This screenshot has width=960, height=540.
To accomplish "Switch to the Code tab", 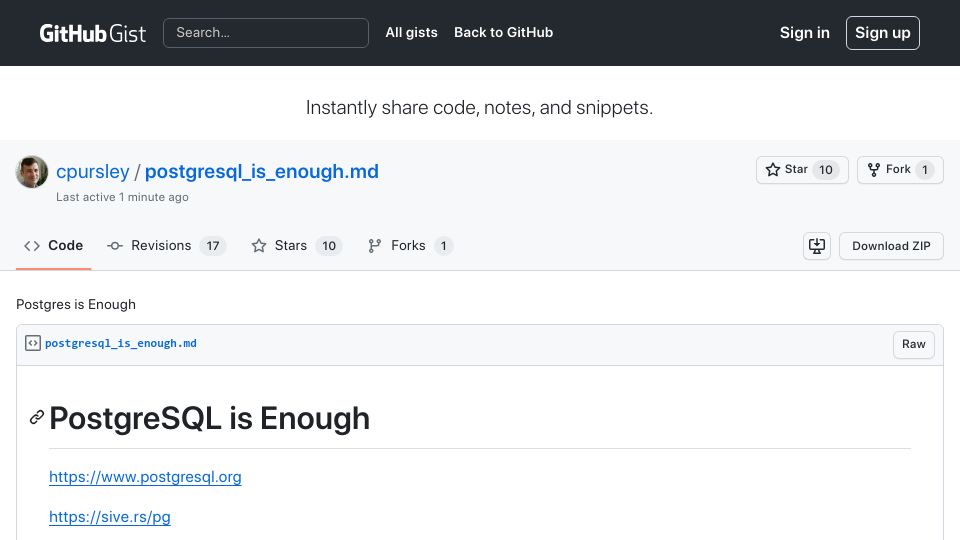I will point(53,246).
